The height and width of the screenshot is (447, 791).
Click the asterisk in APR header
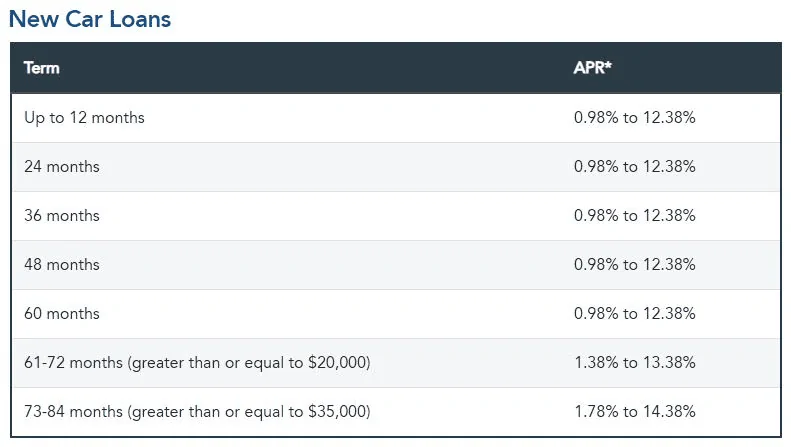pyautogui.click(x=607, y=64)
